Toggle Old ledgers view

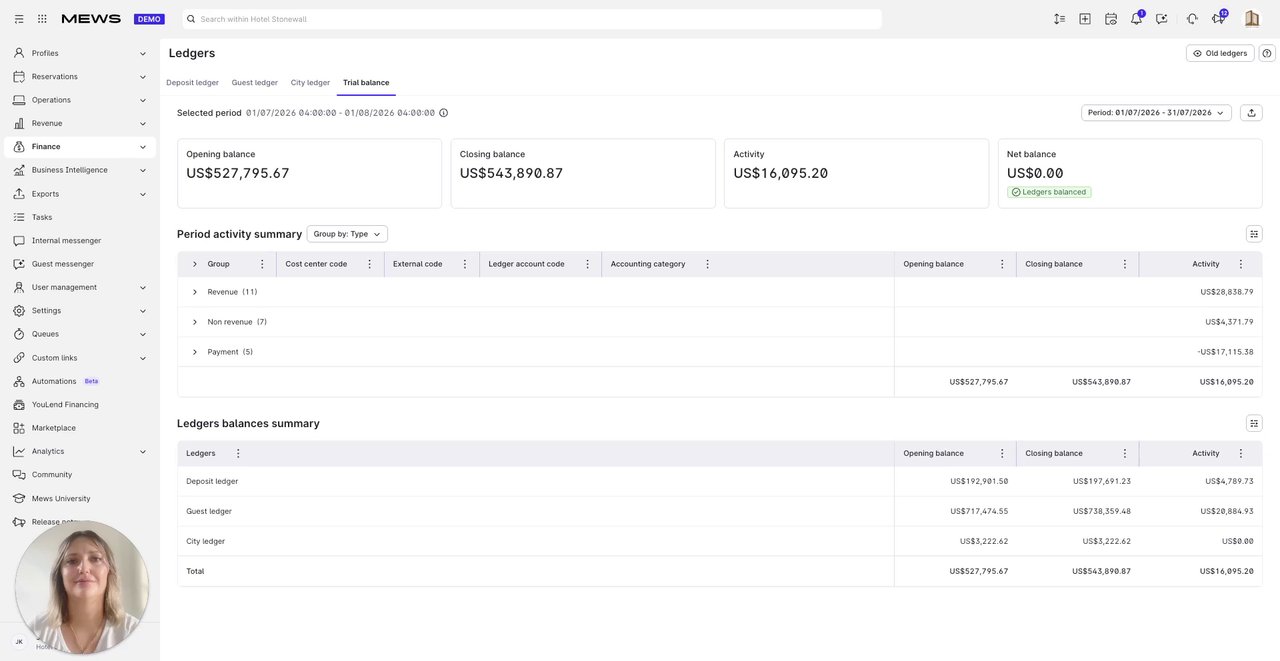click(1220, 53)
